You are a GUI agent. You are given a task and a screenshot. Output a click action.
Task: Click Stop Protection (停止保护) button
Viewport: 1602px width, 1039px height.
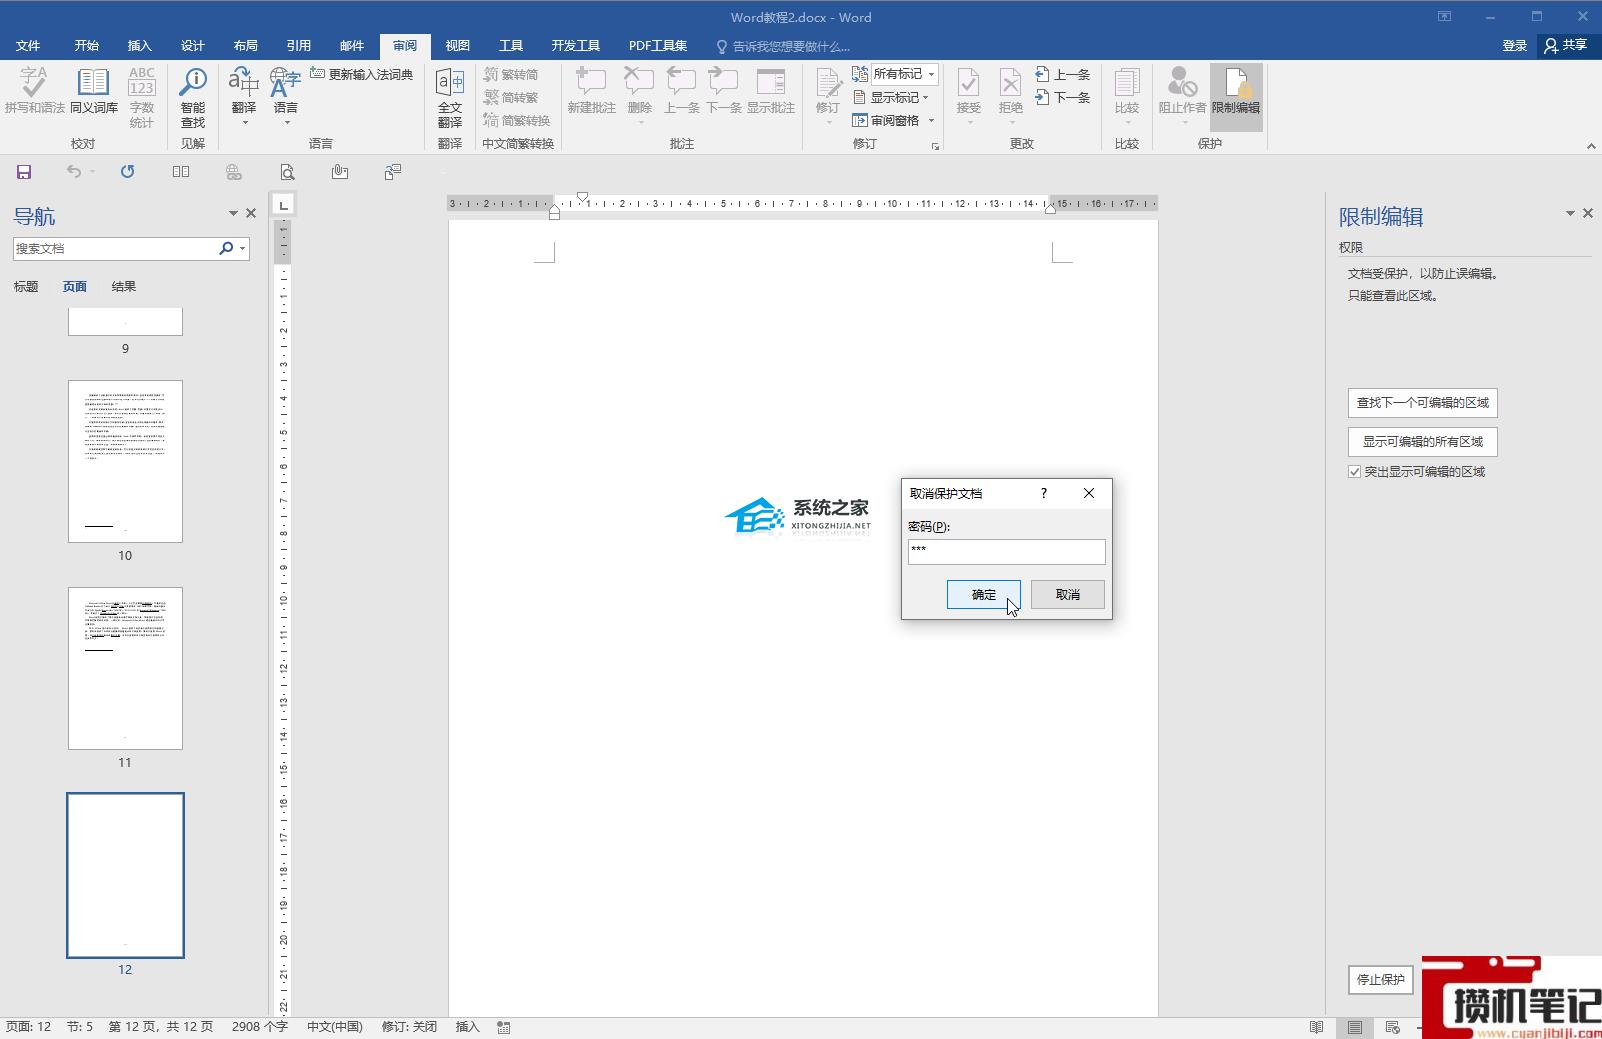click(1381, 980)
